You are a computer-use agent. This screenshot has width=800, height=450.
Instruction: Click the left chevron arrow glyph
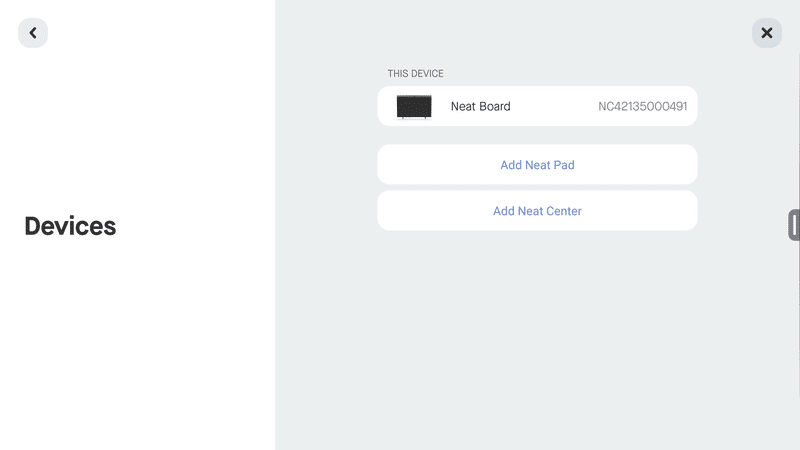coord(33,33)
